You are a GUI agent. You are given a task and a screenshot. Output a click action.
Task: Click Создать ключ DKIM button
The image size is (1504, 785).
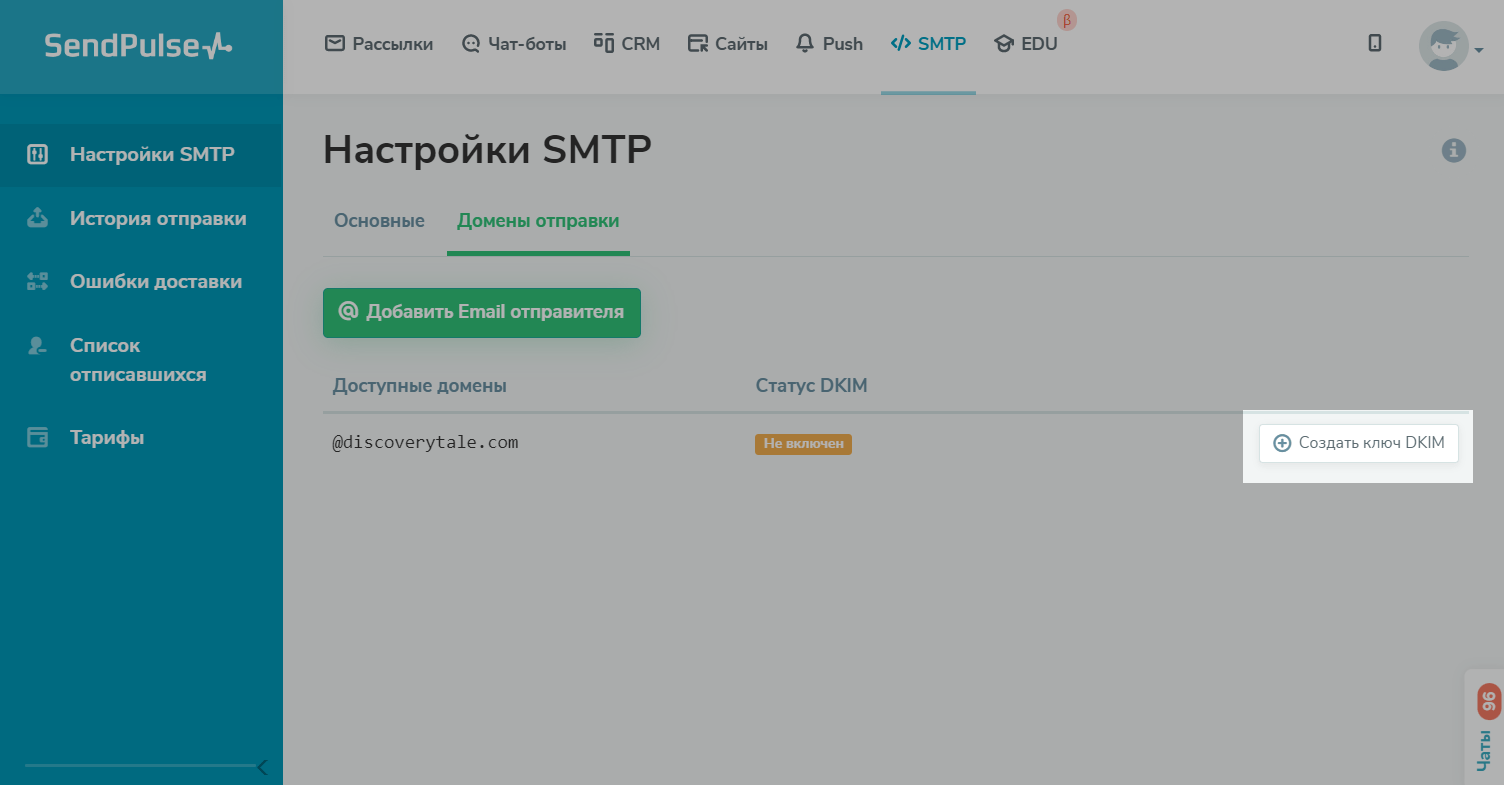pyautogui.click(x=1359, y=443)
